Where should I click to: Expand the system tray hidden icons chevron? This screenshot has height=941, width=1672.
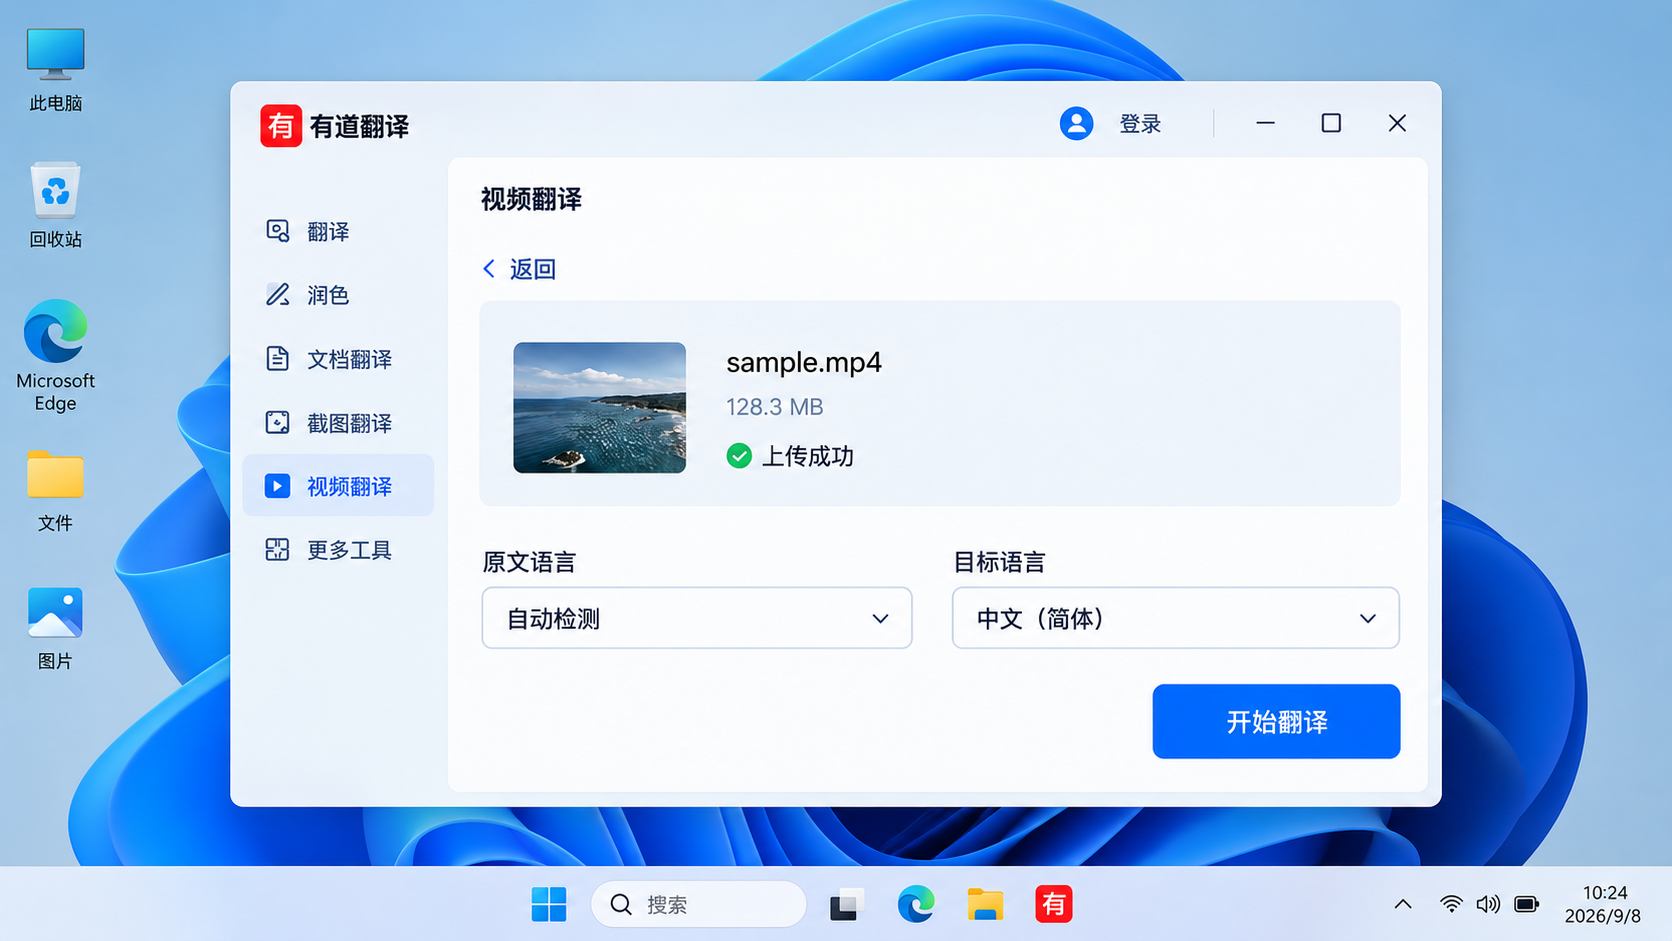(x=1403, y=904)
